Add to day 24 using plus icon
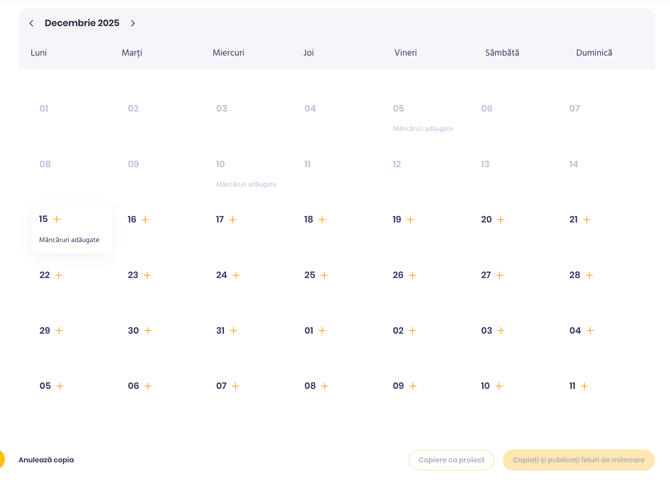 click(236, 275)
